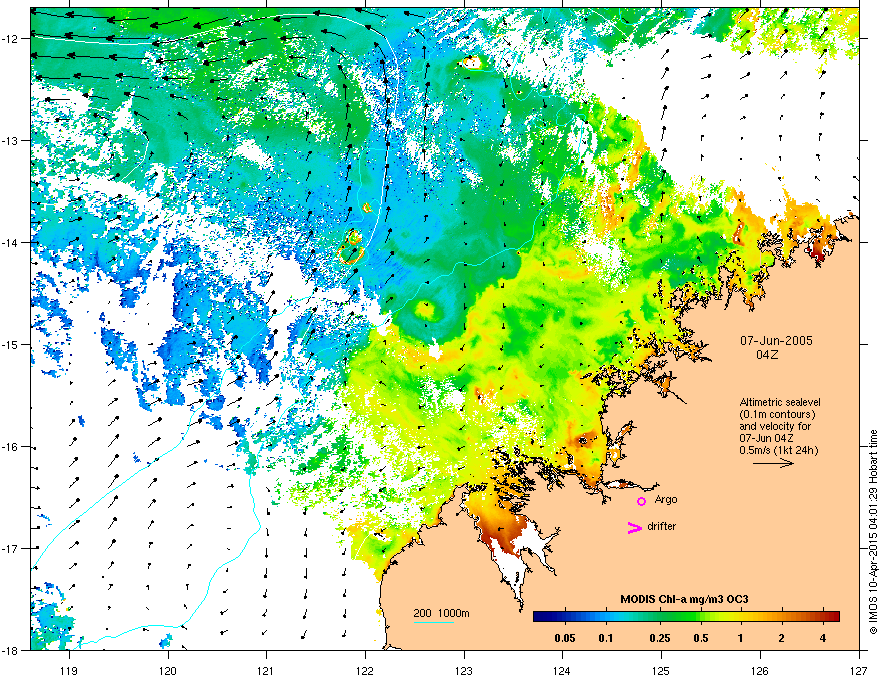Click the latitude axis label '-18'
Screen dimensions: 880x680
11,650
